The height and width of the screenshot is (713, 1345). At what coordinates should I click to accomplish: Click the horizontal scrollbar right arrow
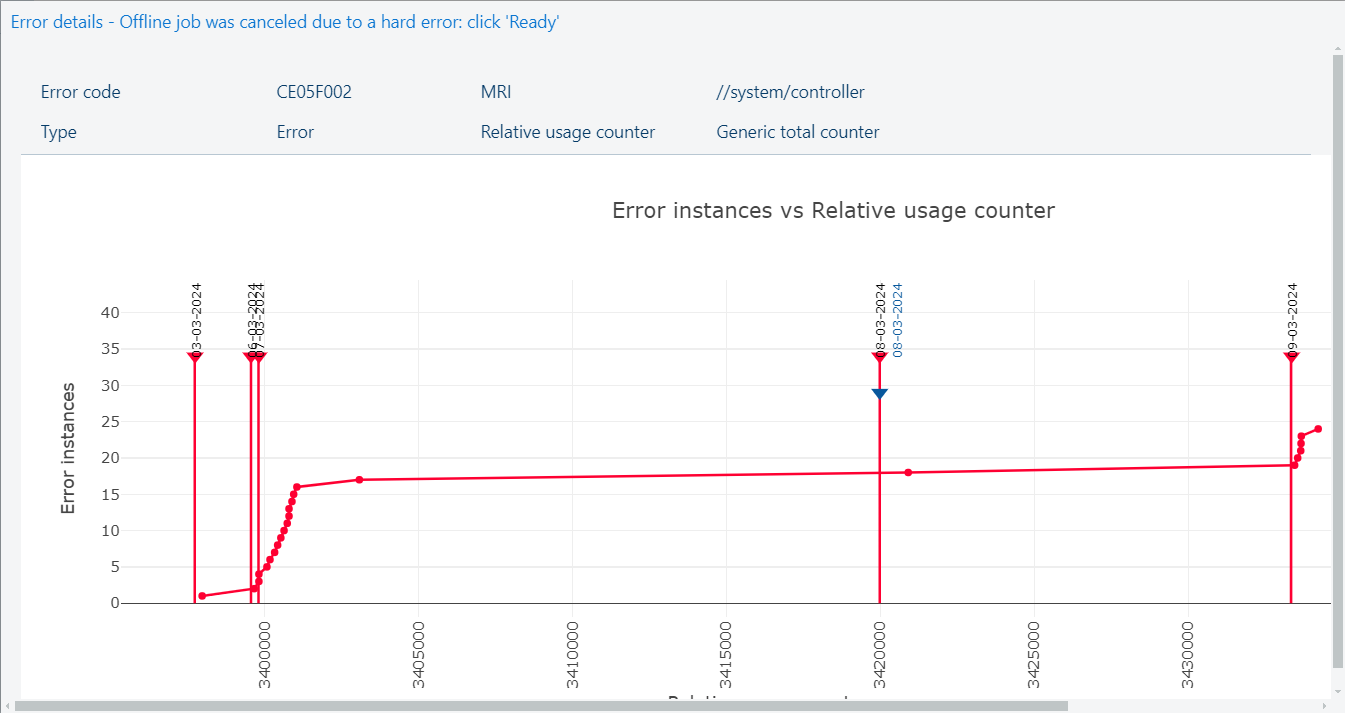[1325, 706]
